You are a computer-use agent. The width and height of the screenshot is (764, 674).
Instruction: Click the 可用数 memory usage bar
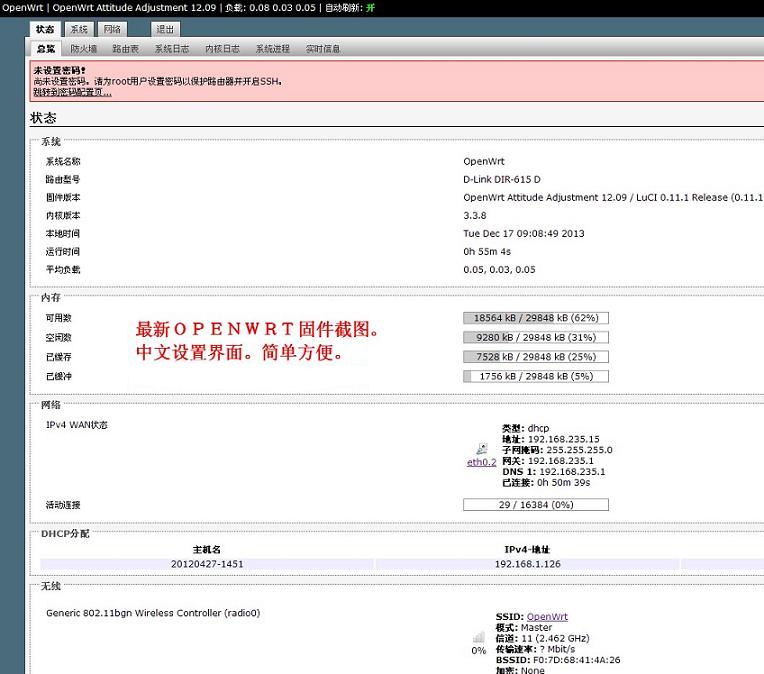(x=535, y=318)
